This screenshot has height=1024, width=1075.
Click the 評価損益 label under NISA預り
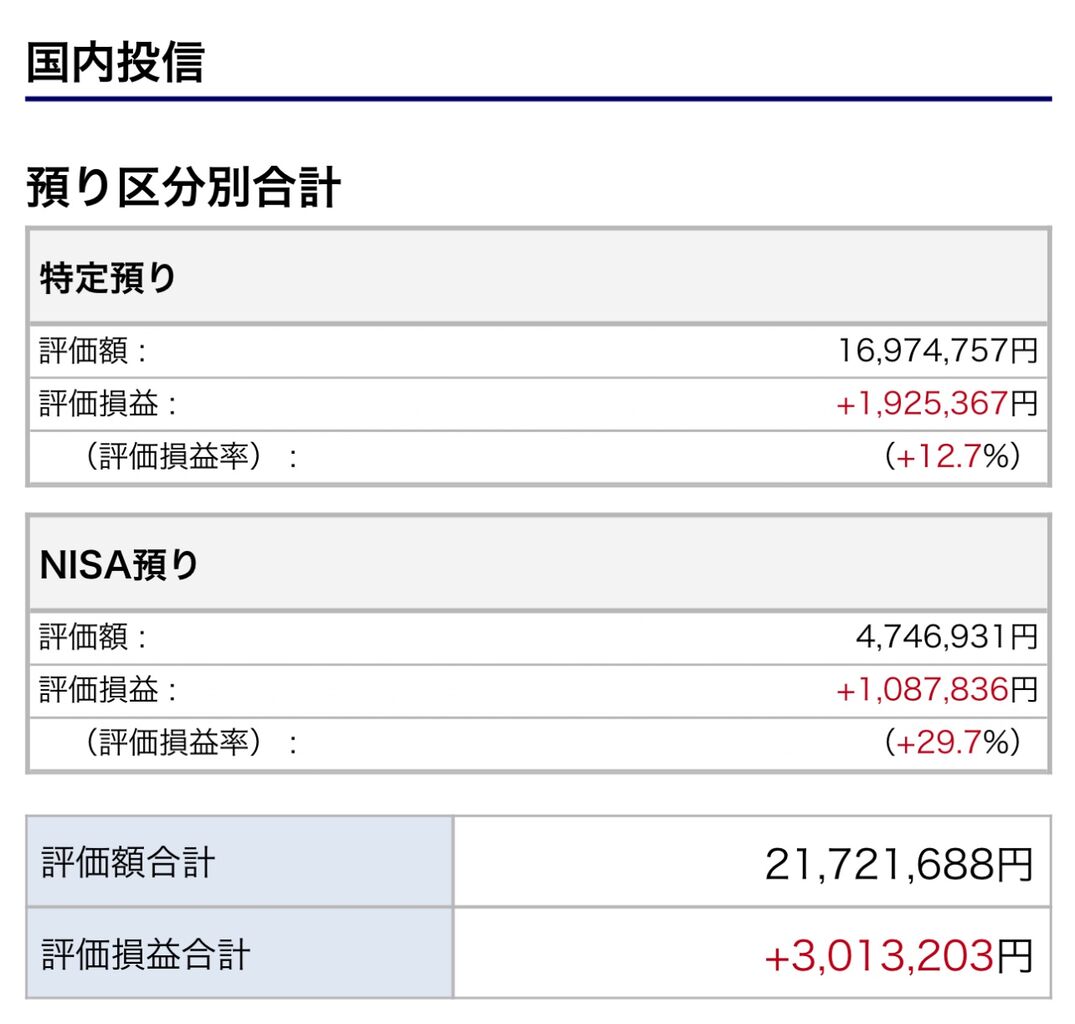click(108, 689)
